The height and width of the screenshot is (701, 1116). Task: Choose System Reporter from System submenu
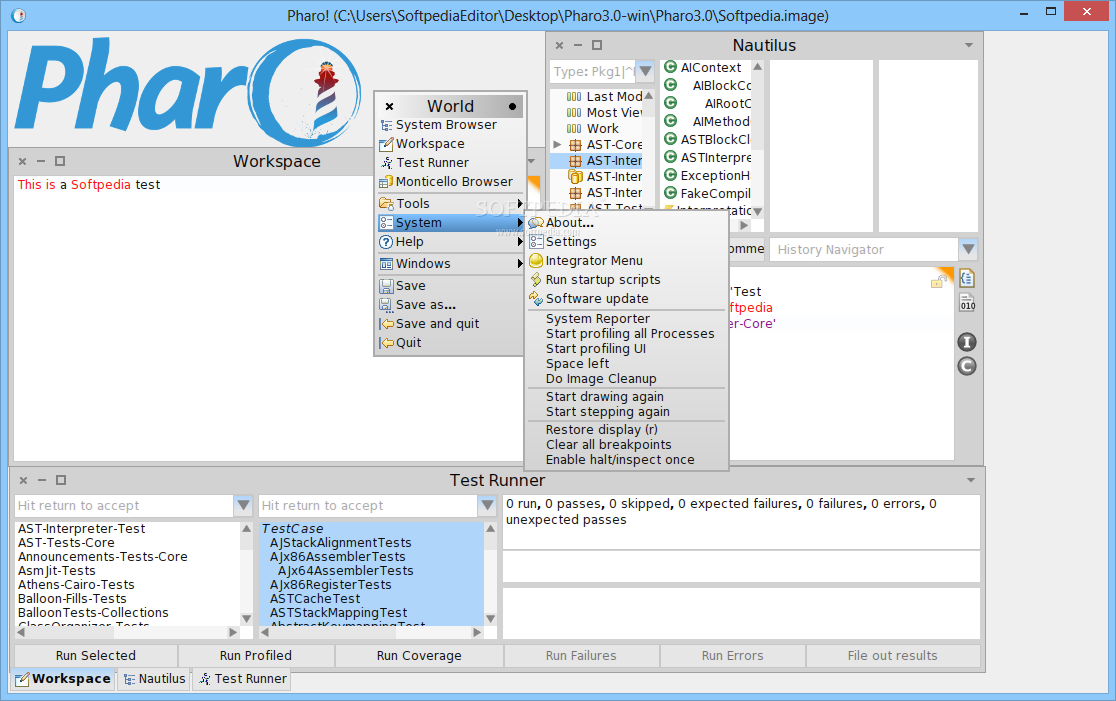pos(597,319)
